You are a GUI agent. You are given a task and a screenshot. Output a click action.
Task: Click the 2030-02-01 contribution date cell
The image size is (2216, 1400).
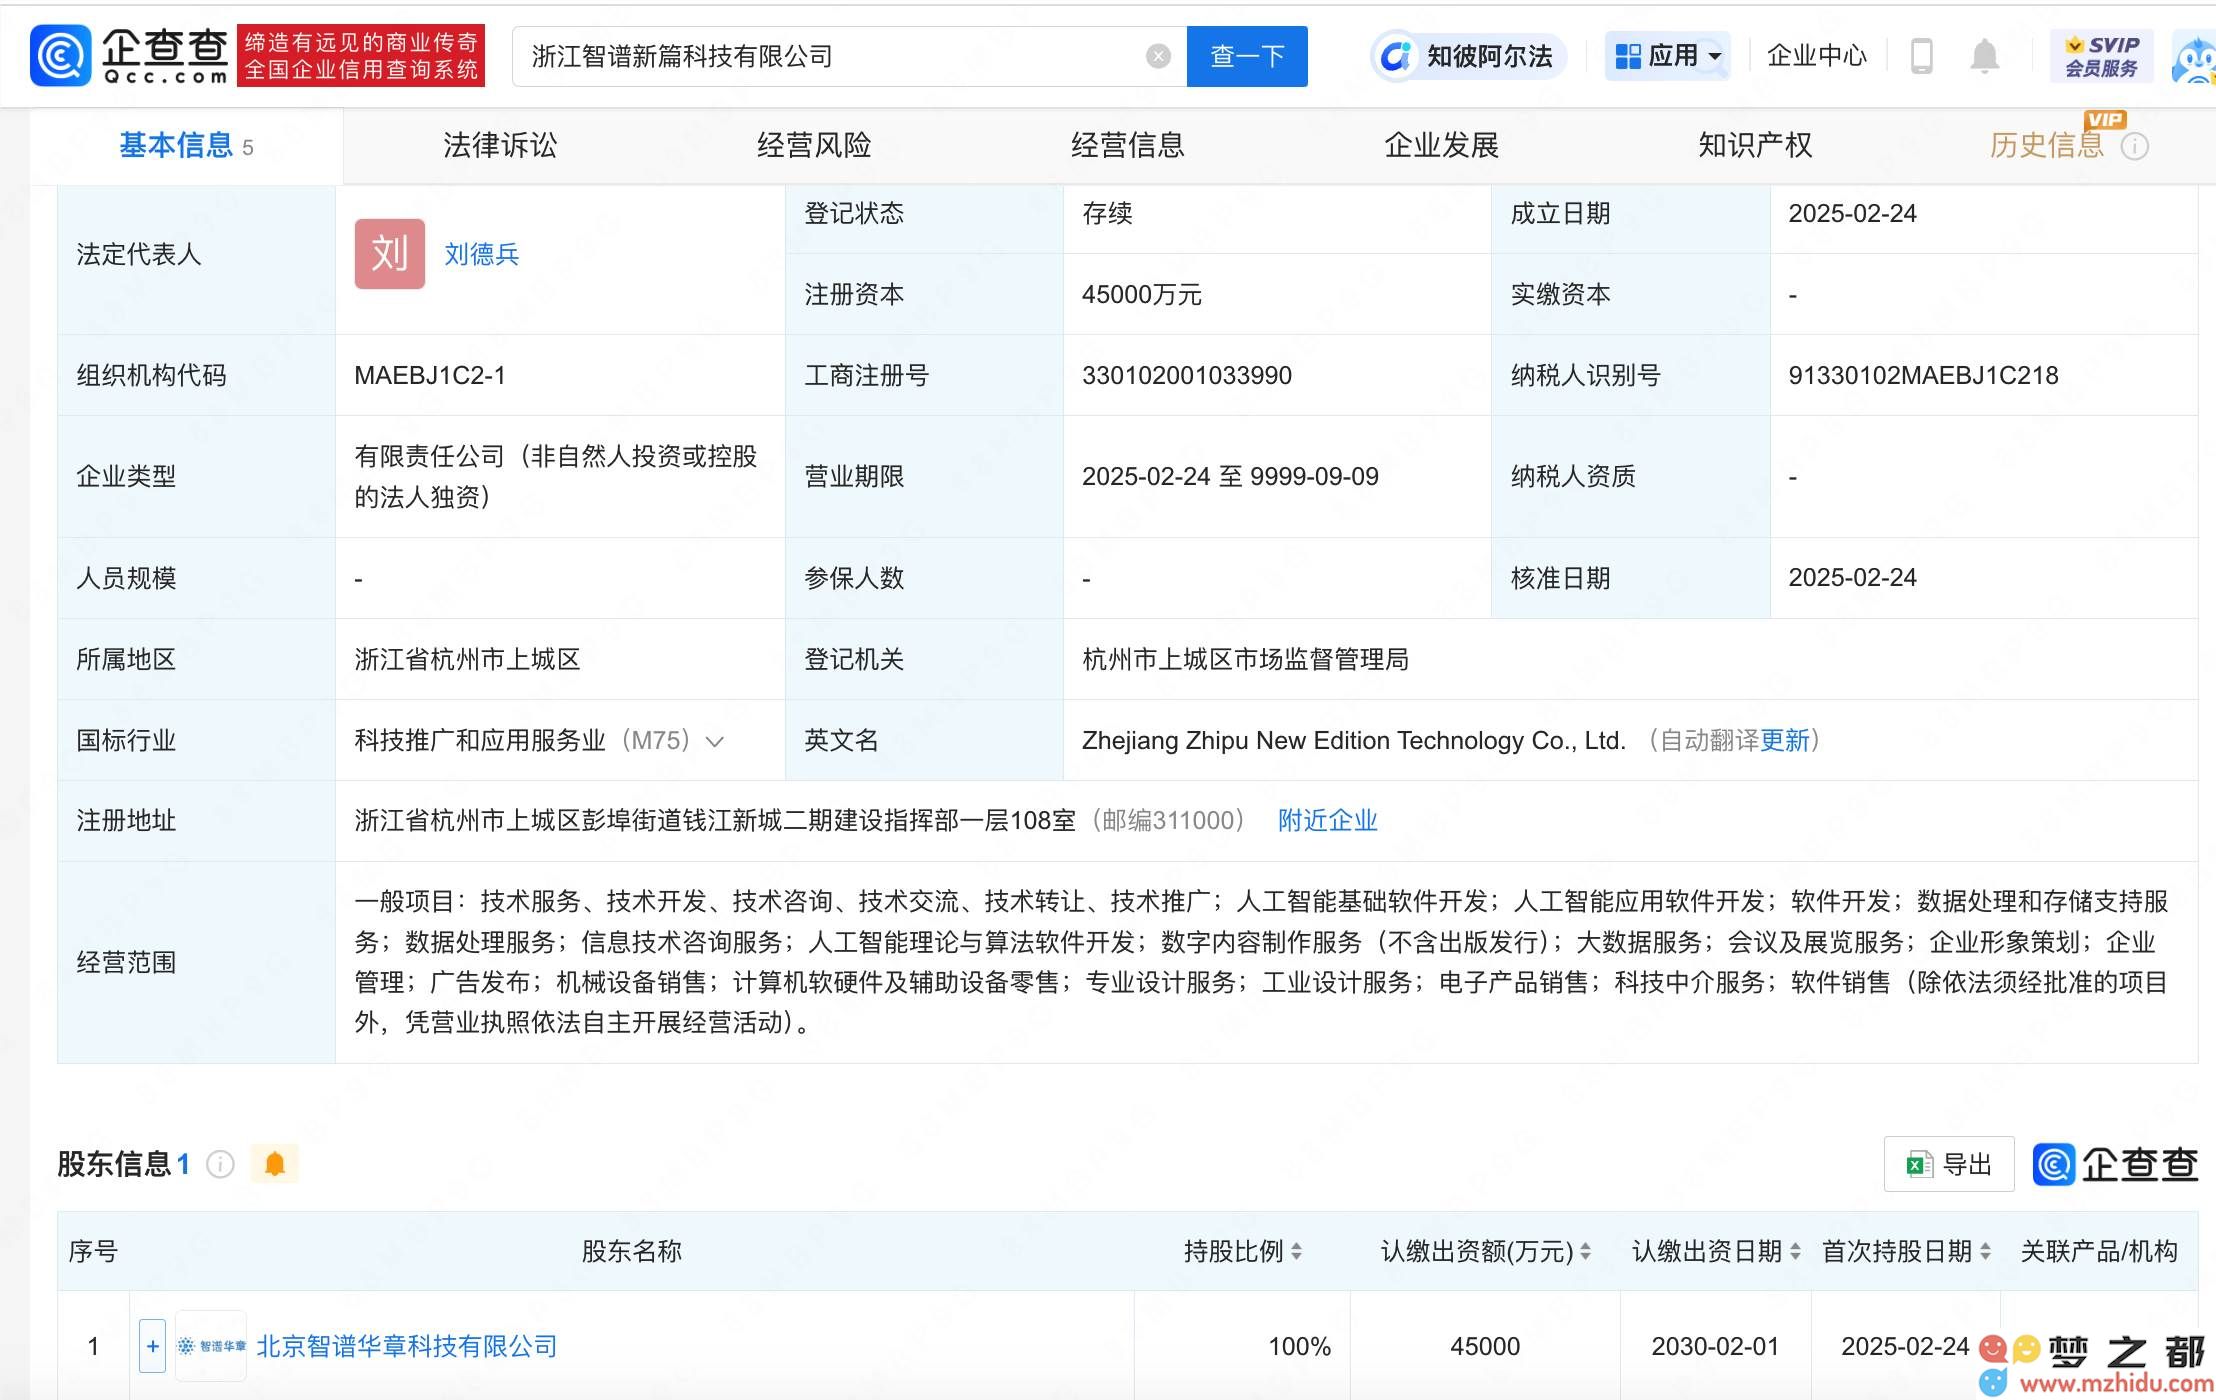click(x=1715, y=1346)
